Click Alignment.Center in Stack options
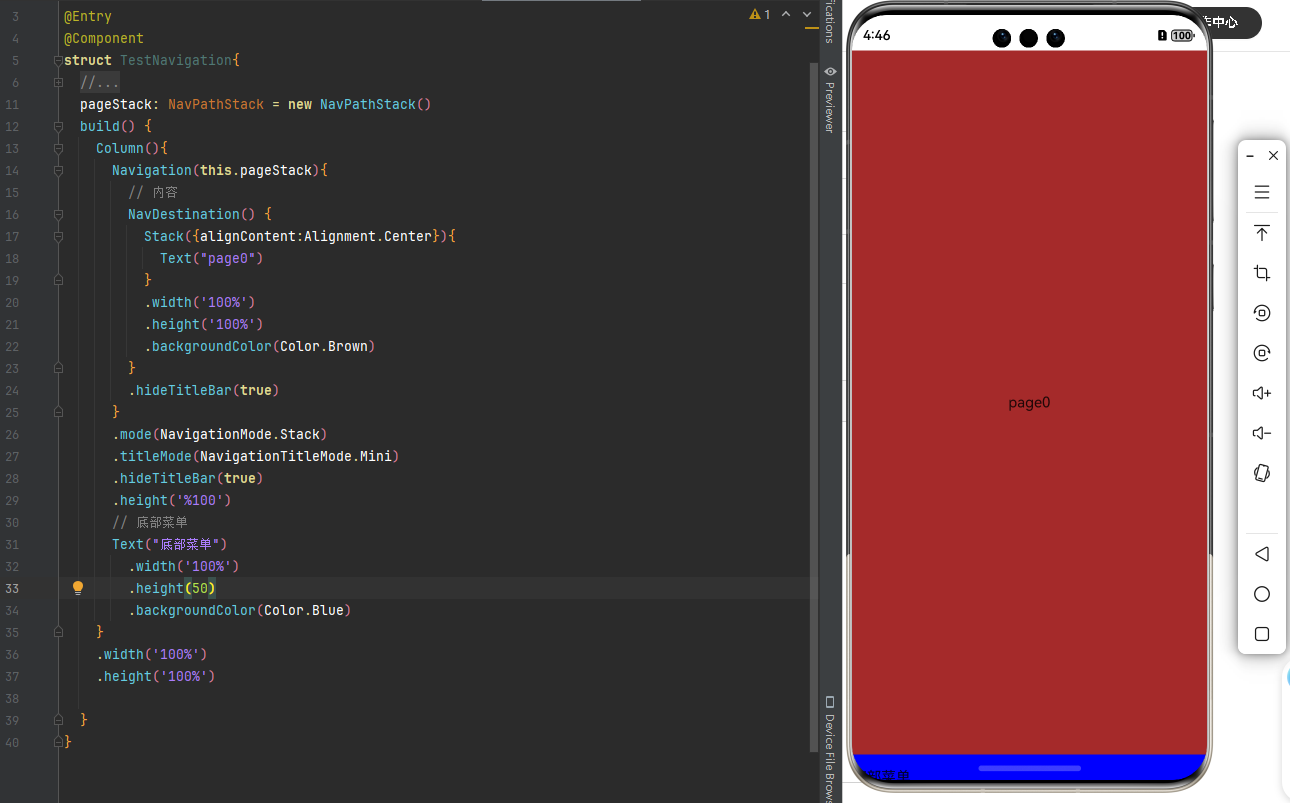The height and width of the screenshot is (803, 1290). [x=368, y=236]
